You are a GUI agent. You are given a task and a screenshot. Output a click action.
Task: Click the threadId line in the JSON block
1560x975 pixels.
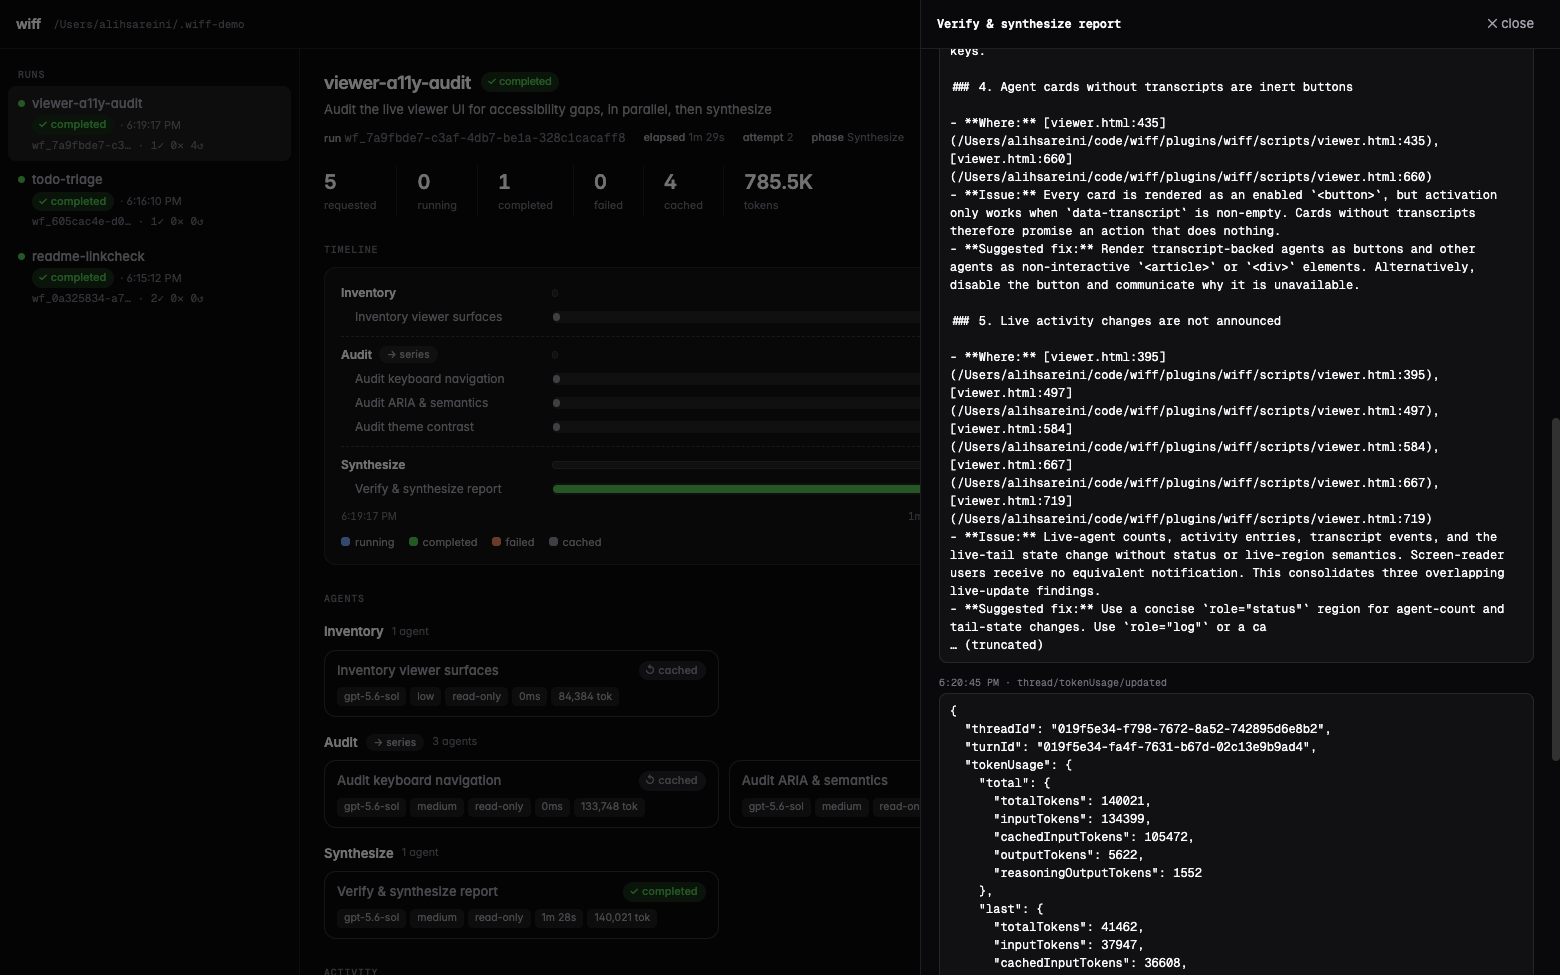click(1148, 729)
